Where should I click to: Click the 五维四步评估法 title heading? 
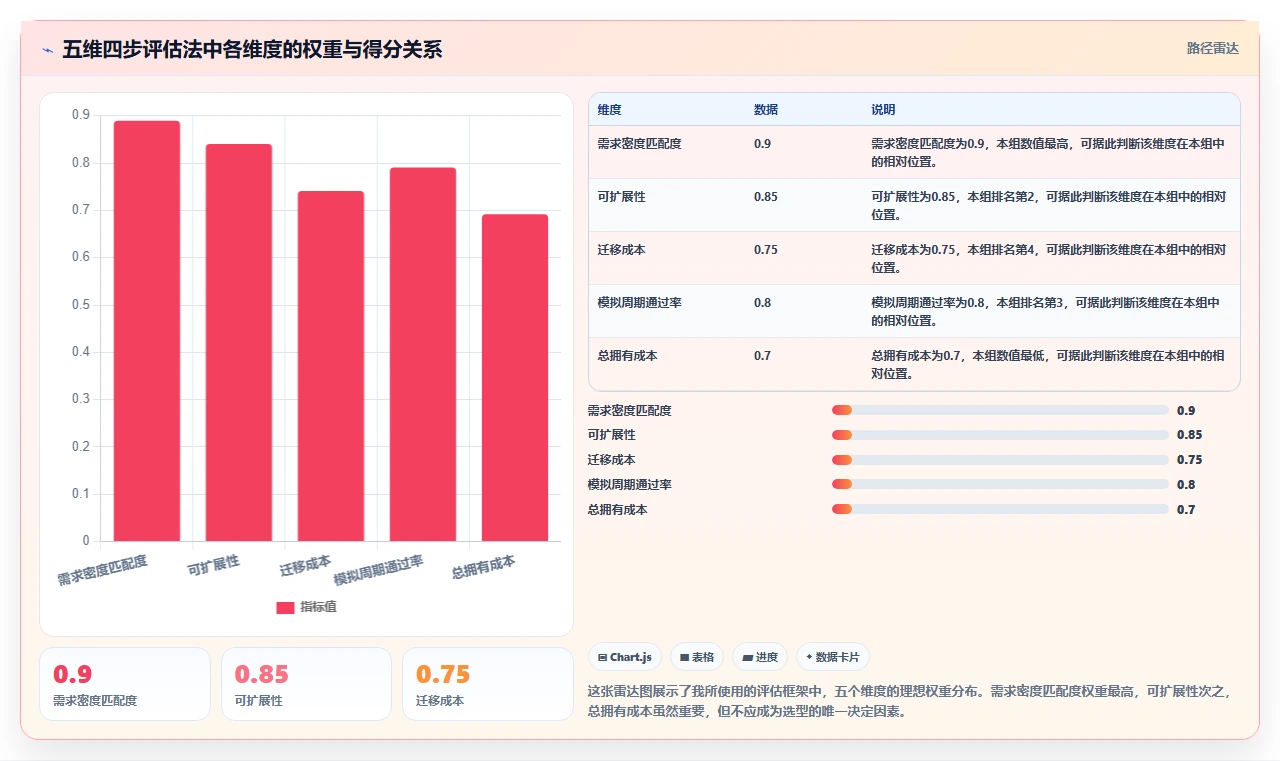252,49
